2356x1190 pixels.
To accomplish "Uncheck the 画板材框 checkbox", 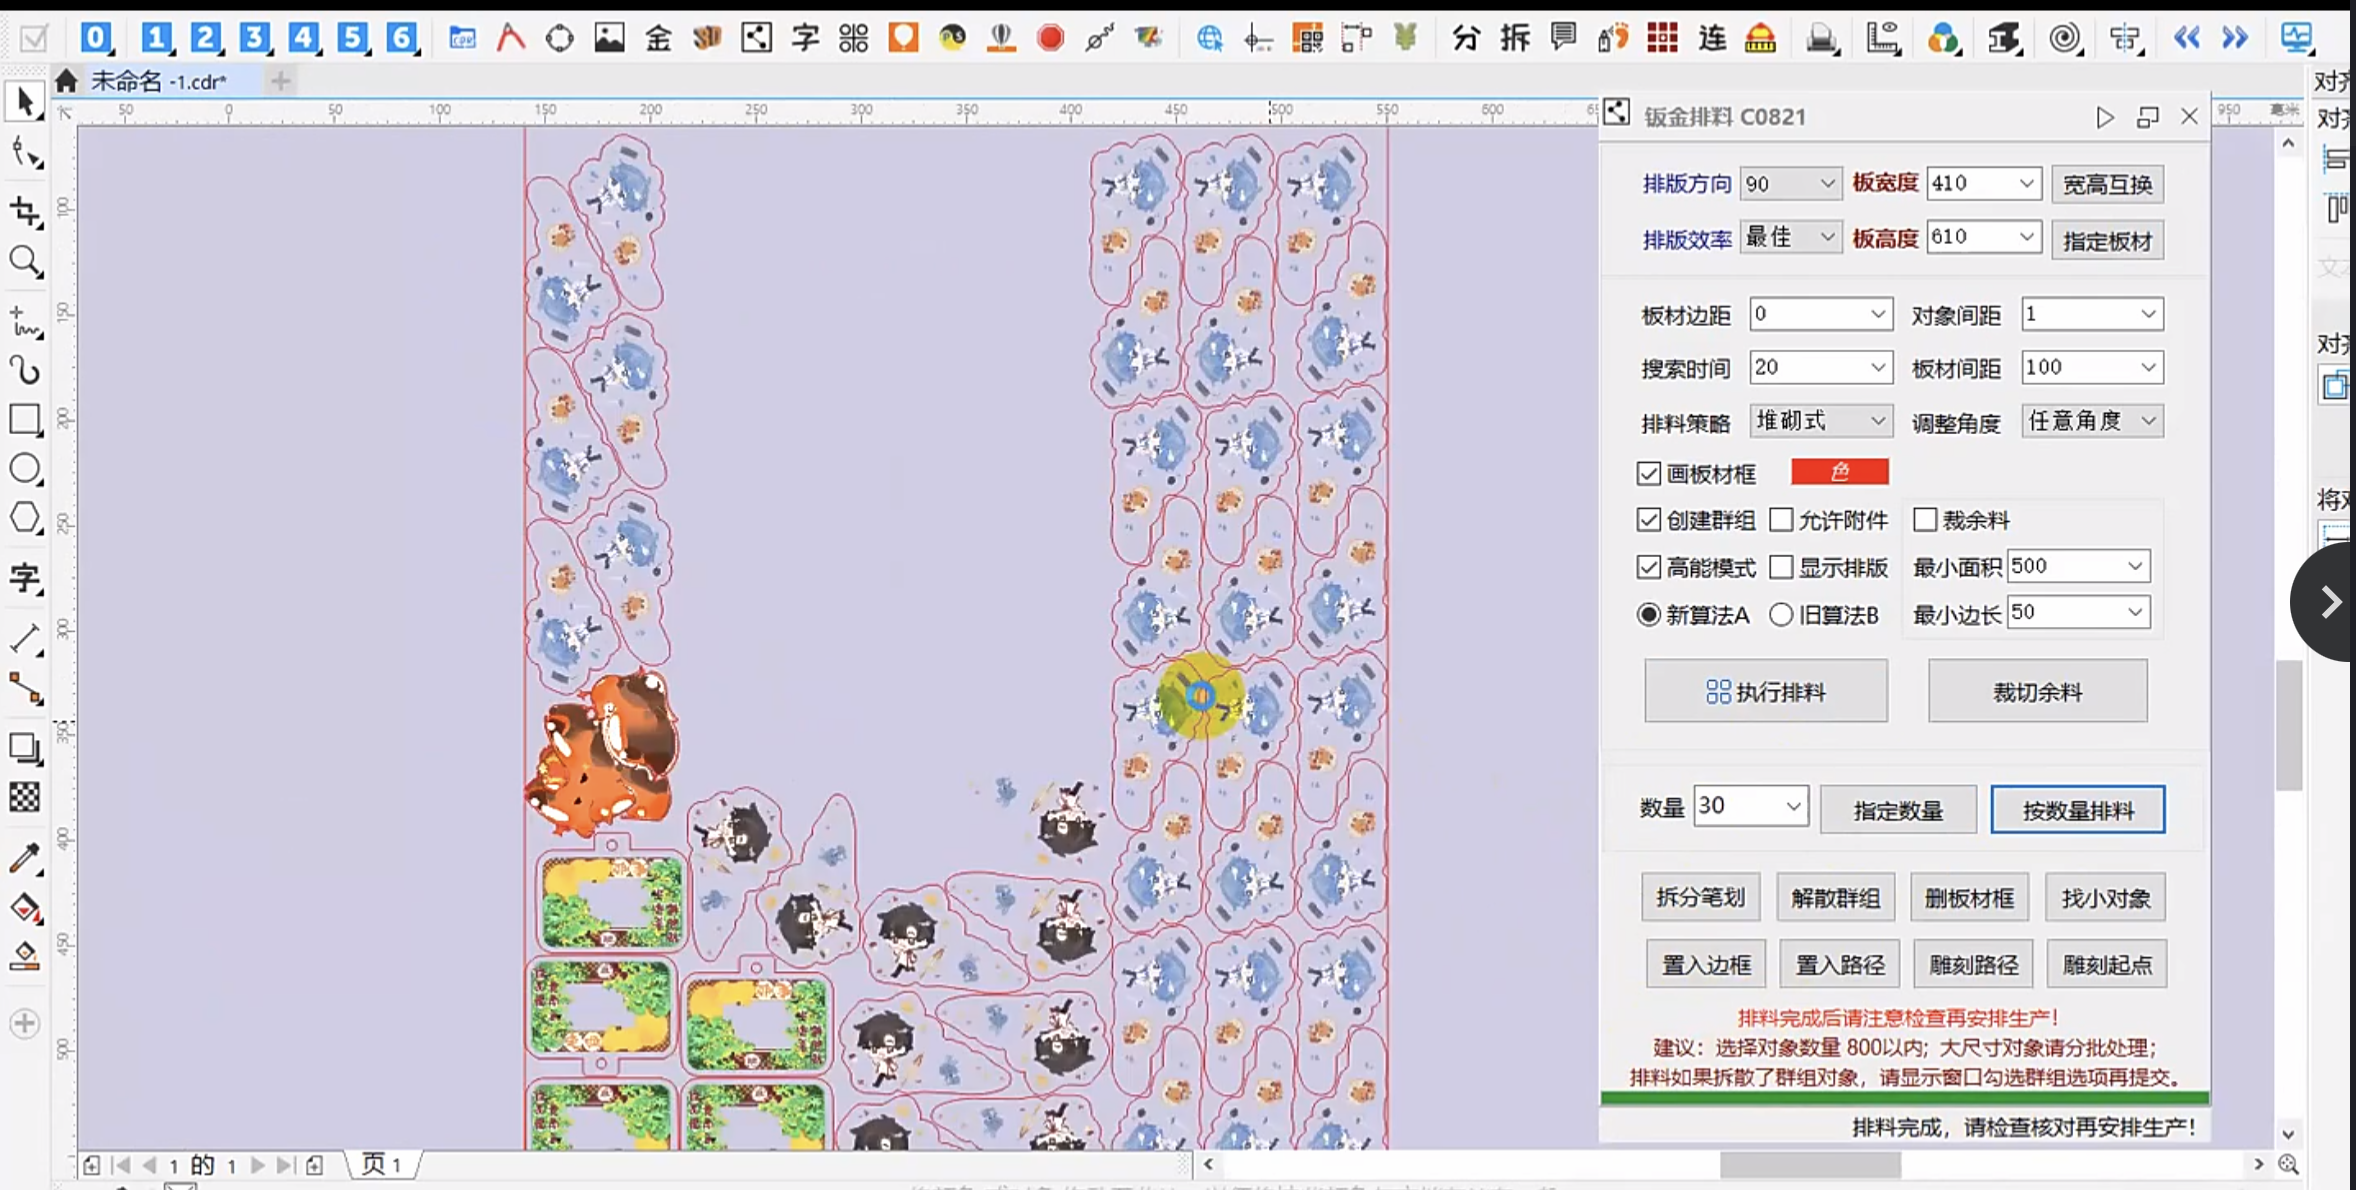I will pos(1649,473).
